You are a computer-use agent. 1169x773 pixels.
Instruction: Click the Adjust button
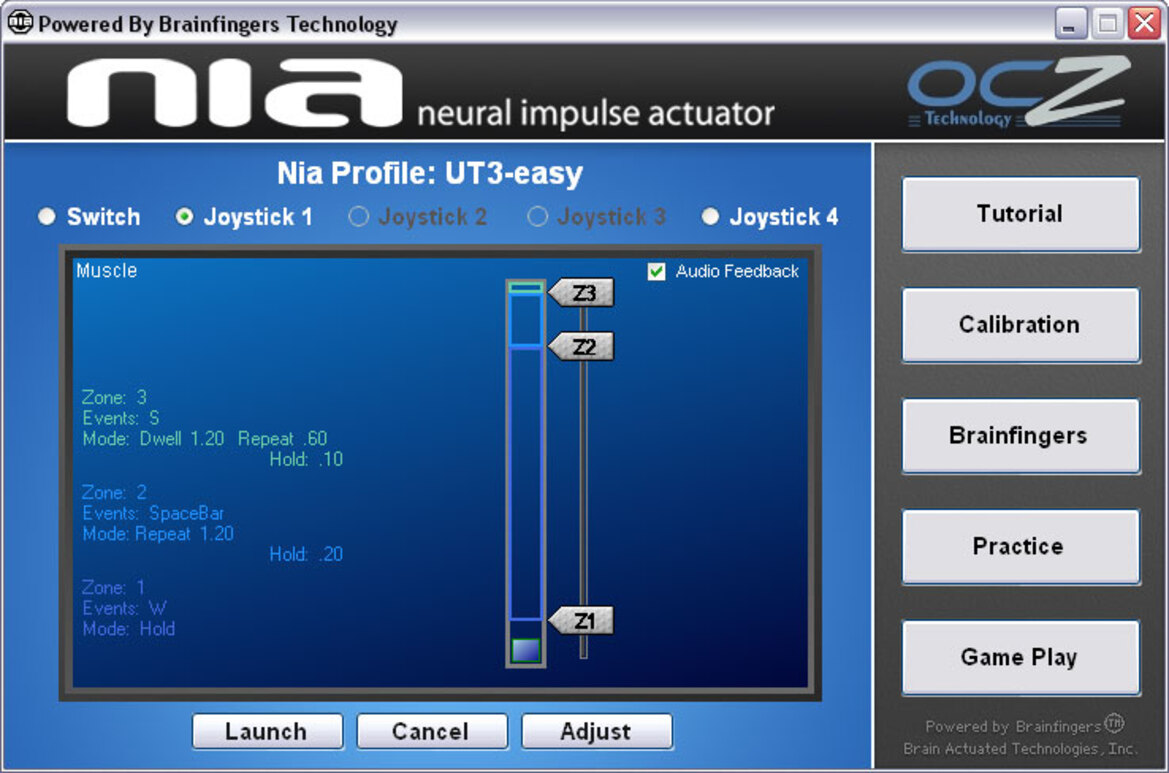[596, 731]
